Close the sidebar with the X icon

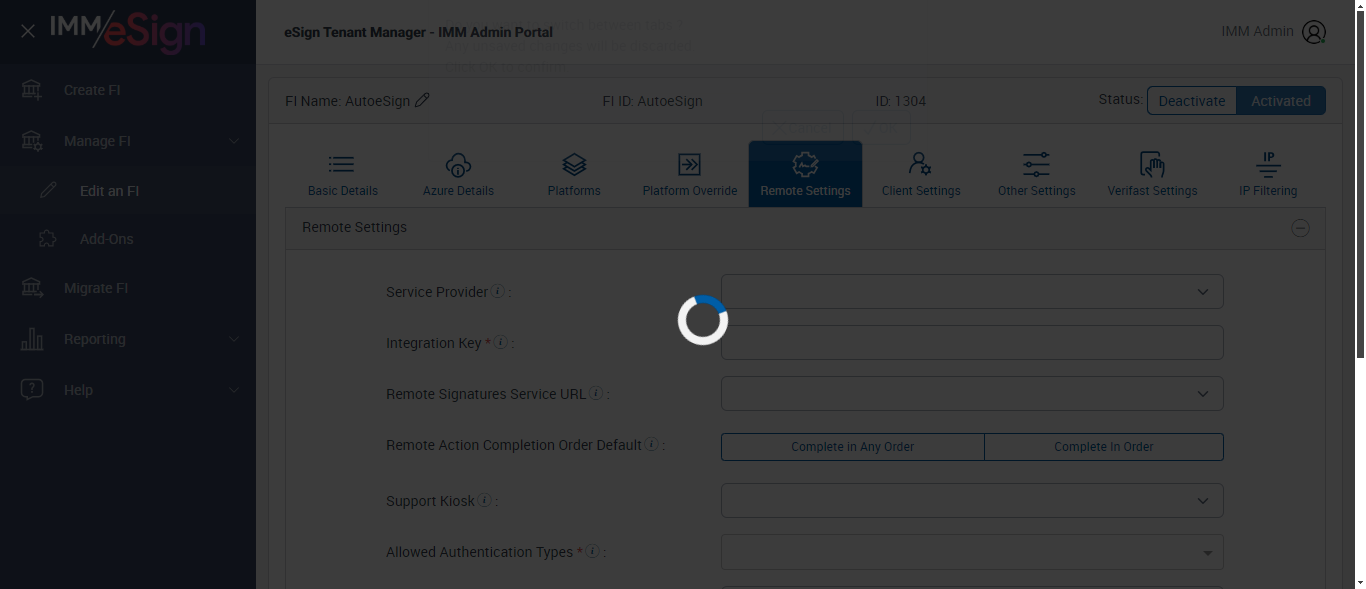28,31
